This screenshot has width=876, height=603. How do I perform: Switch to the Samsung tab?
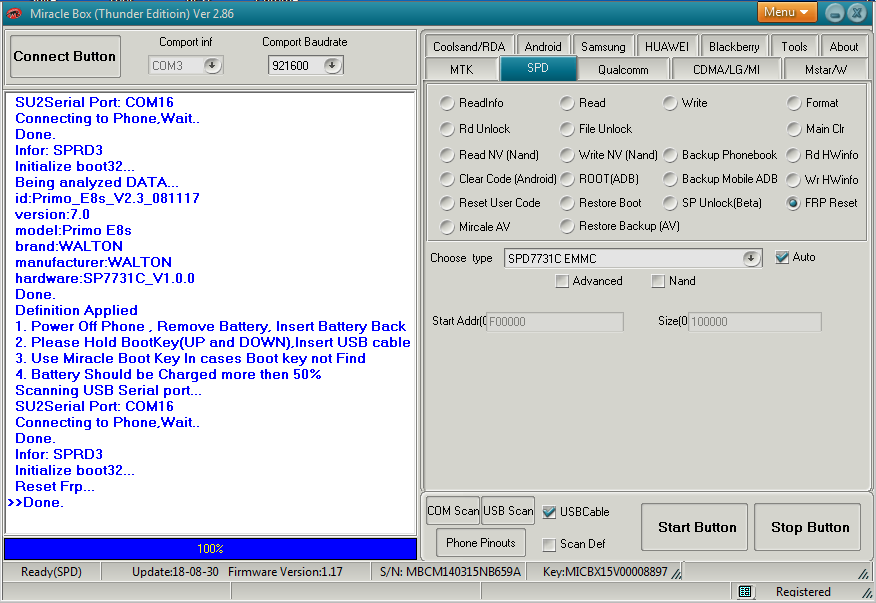click(x=603, y=46)
